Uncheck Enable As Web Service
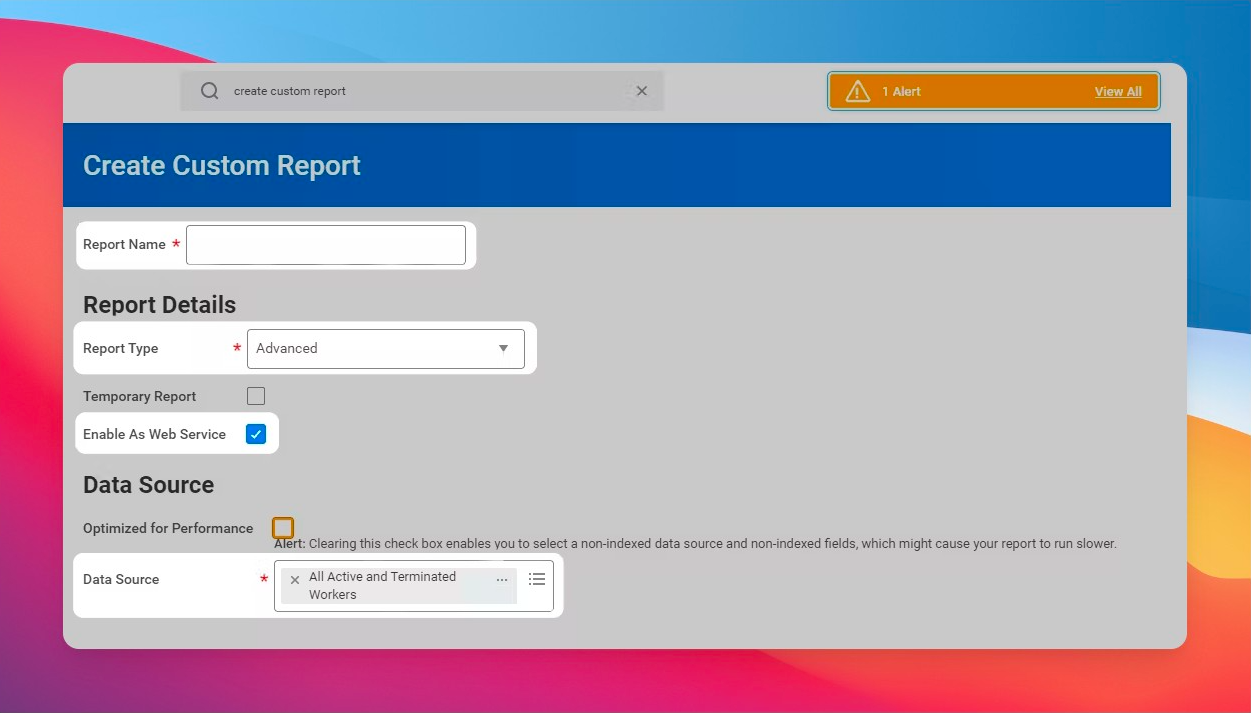The height and width of the screenshot is (713, 1251). point(256,434)
